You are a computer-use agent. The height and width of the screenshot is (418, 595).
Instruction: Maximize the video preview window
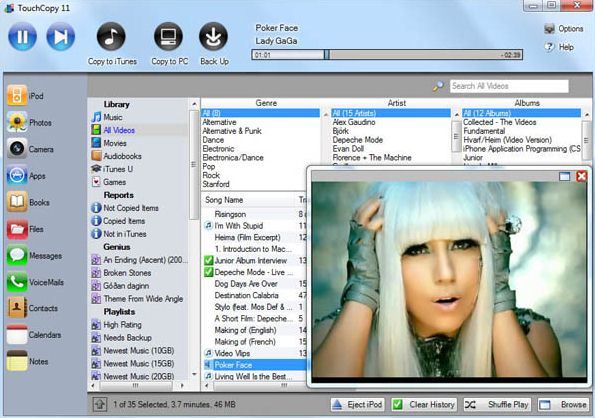[565, 176]
